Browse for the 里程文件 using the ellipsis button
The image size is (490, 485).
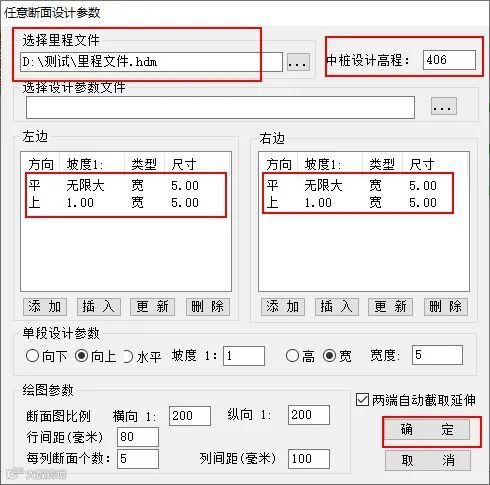pyautogui.click(x=298, y=62)
